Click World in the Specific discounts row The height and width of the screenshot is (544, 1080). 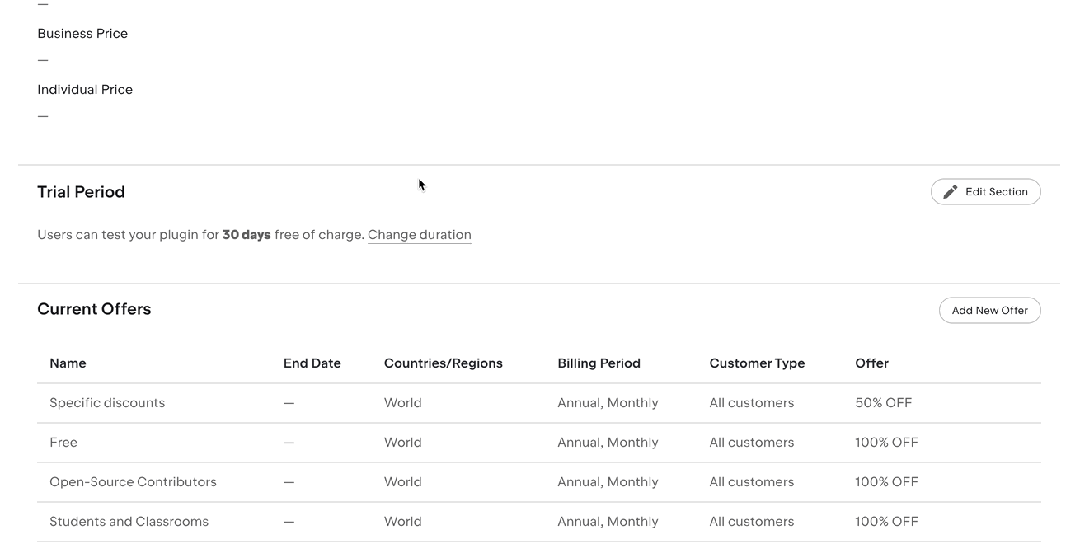point(402,403)
